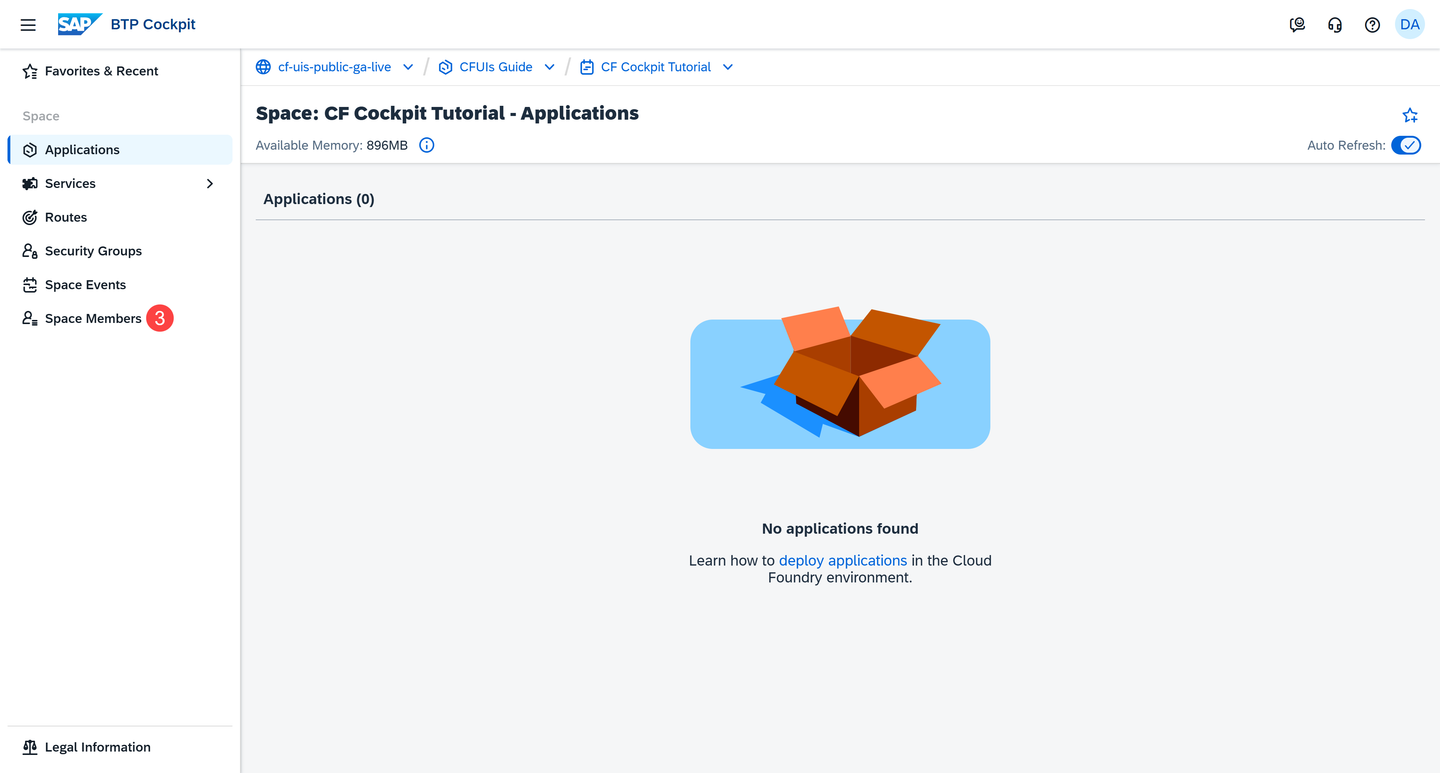
Task: Open the DA user profile avatar
Action: (x=1410, y=25)
